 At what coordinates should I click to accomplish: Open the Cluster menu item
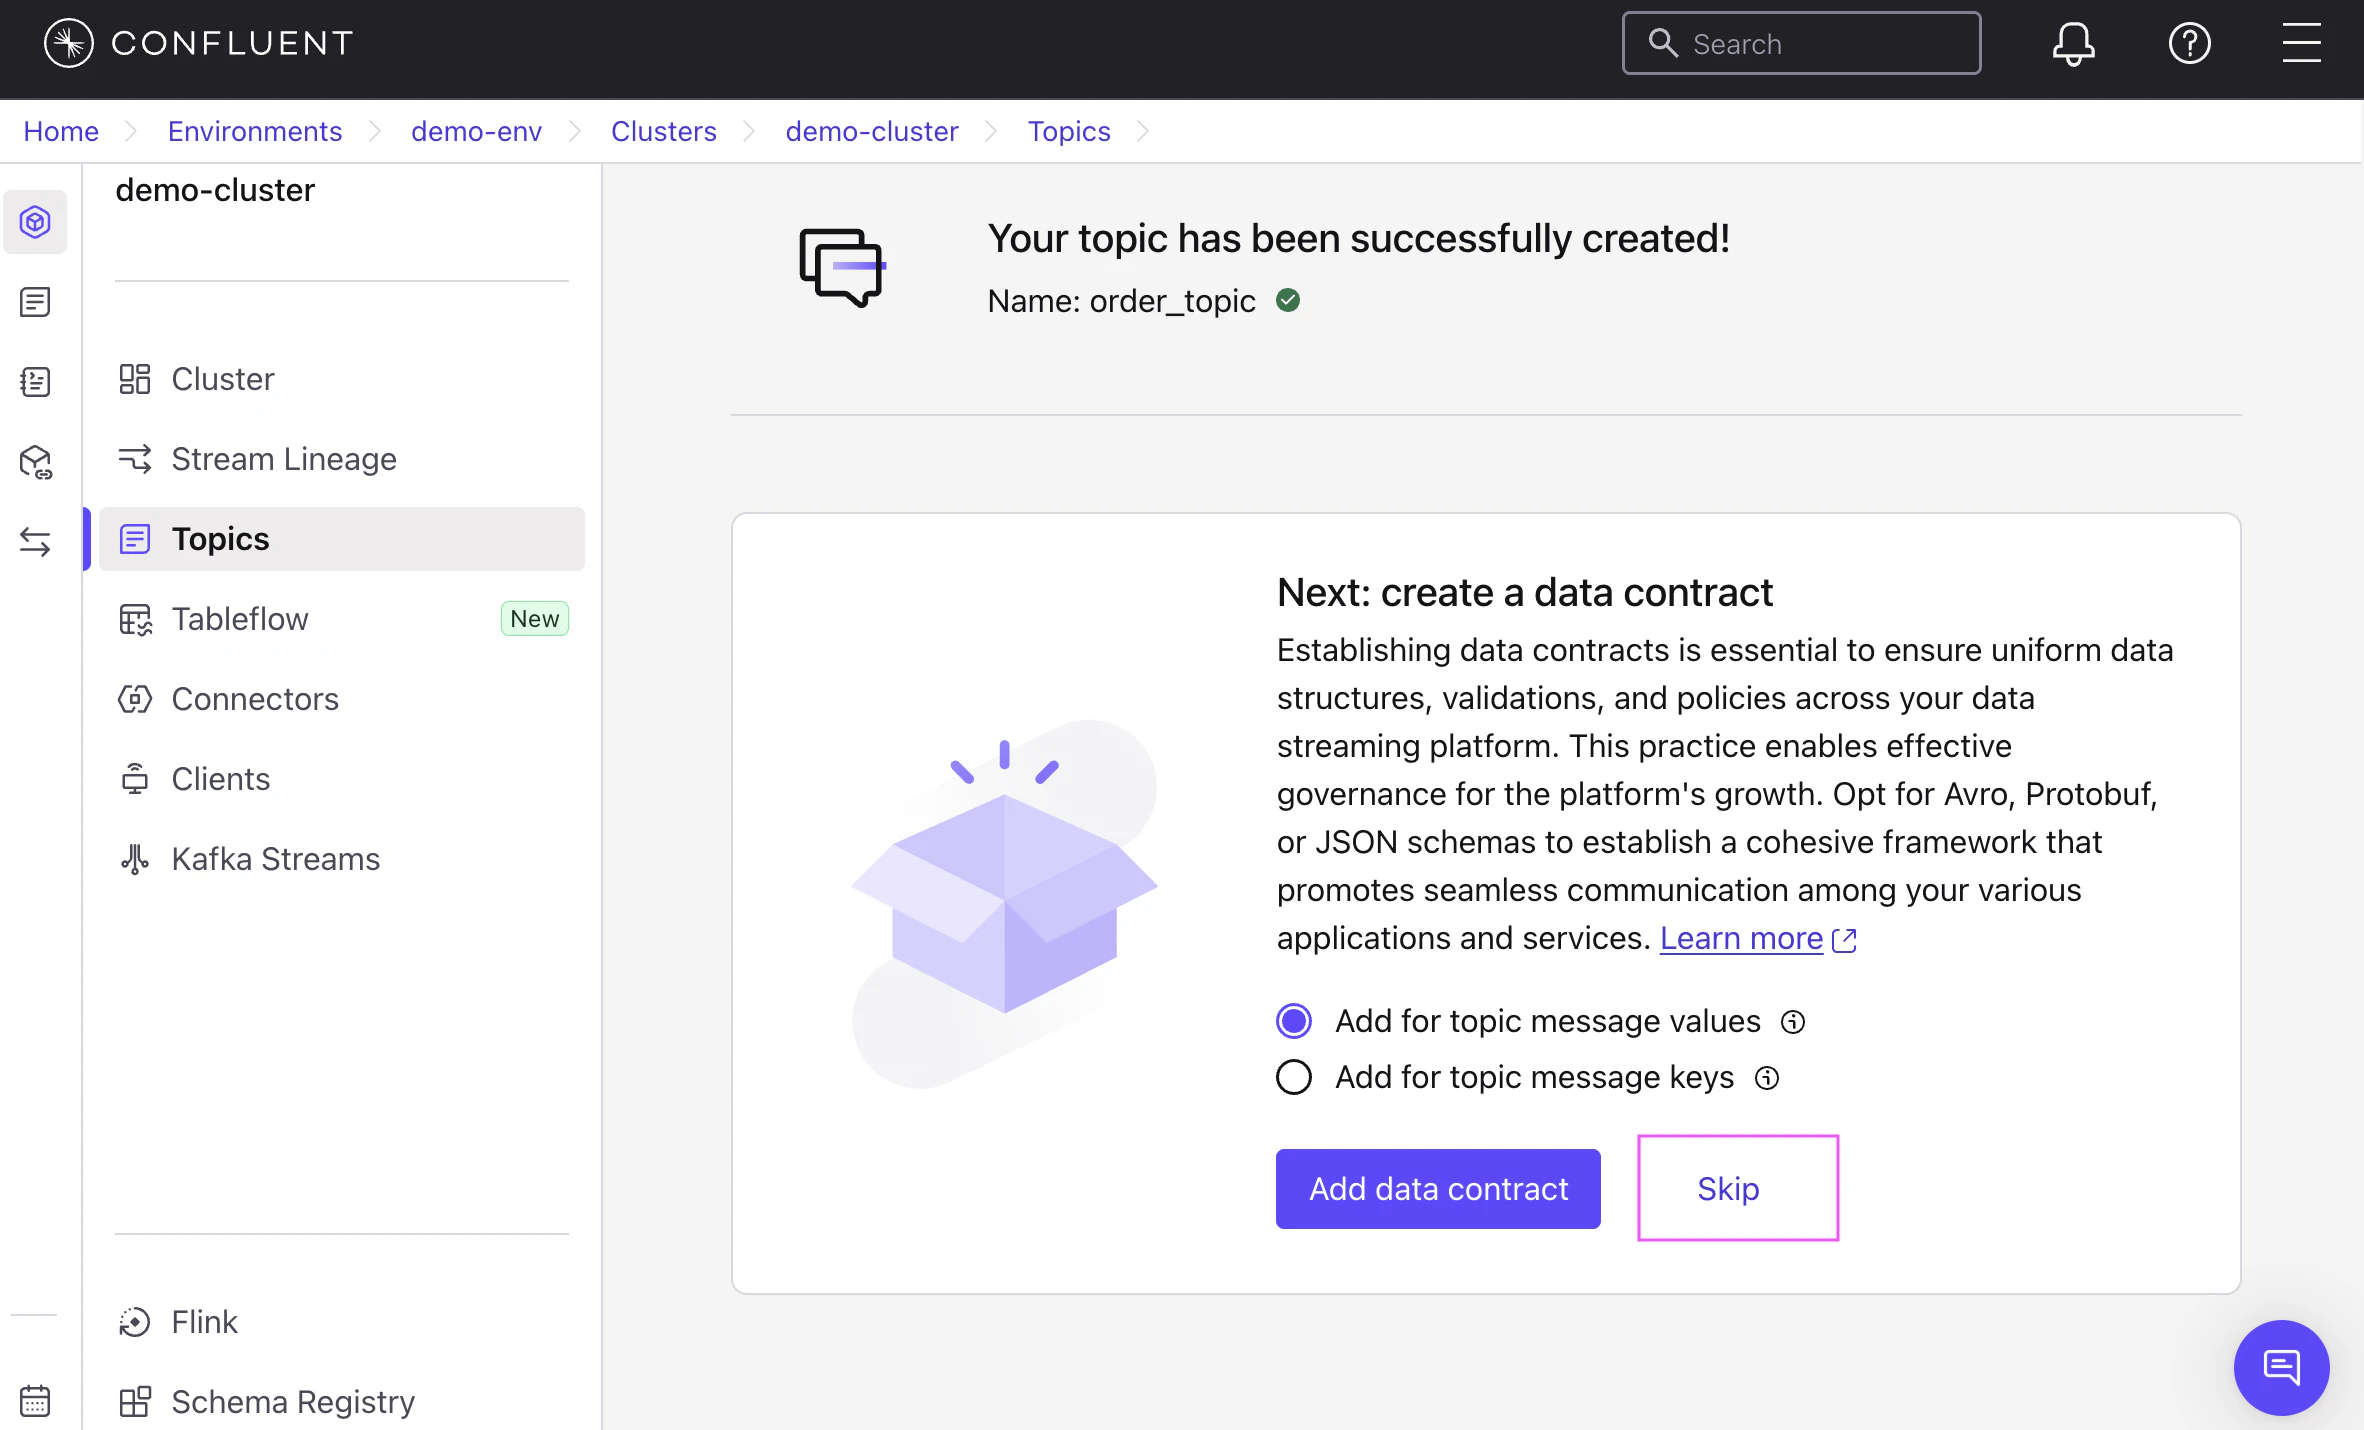point(342,379)
